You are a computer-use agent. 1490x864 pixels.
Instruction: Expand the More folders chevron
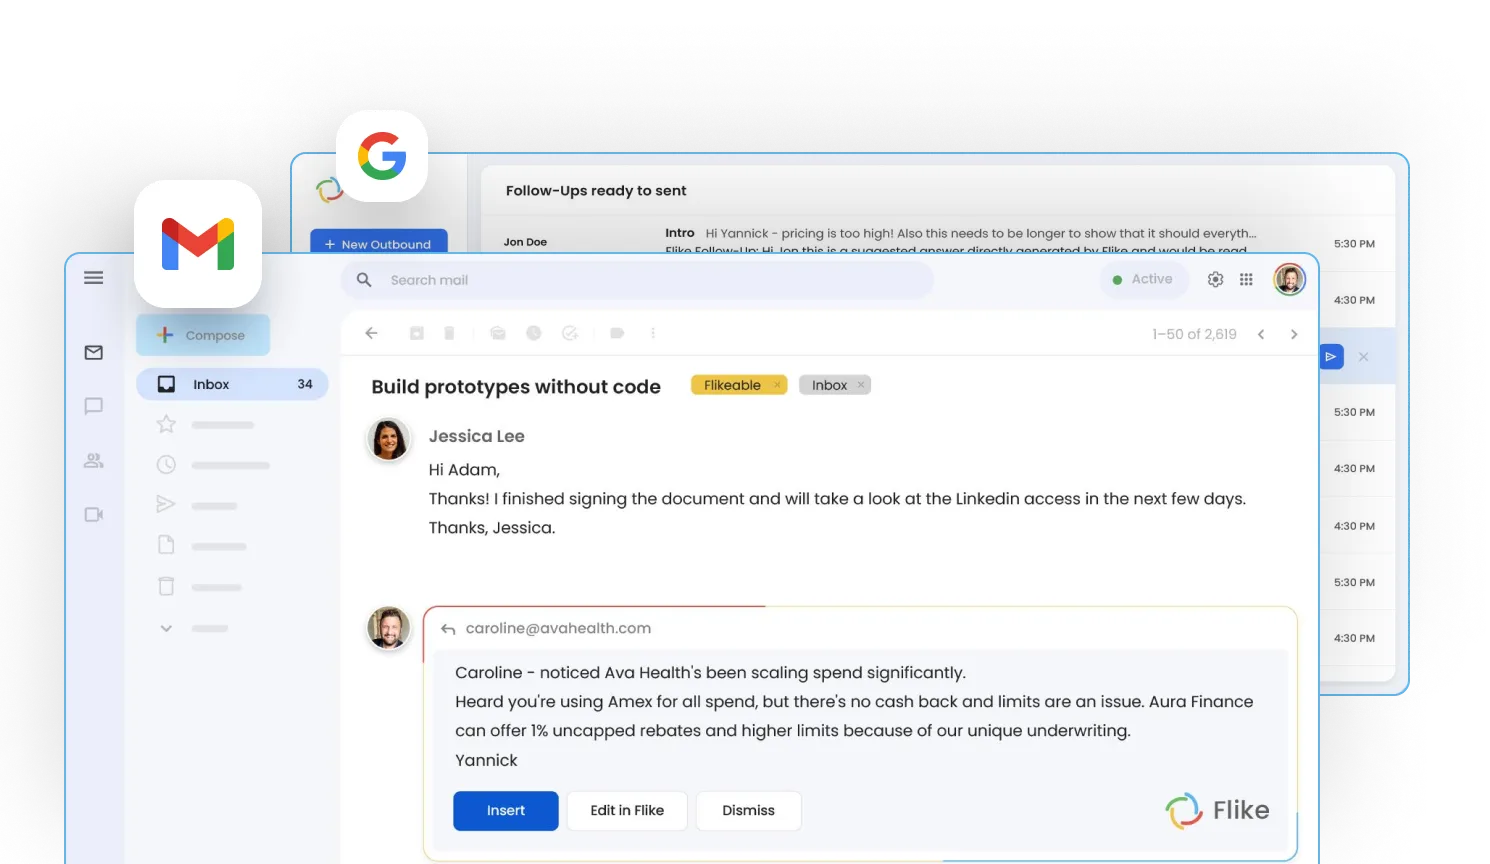click(x=166, y=628)
